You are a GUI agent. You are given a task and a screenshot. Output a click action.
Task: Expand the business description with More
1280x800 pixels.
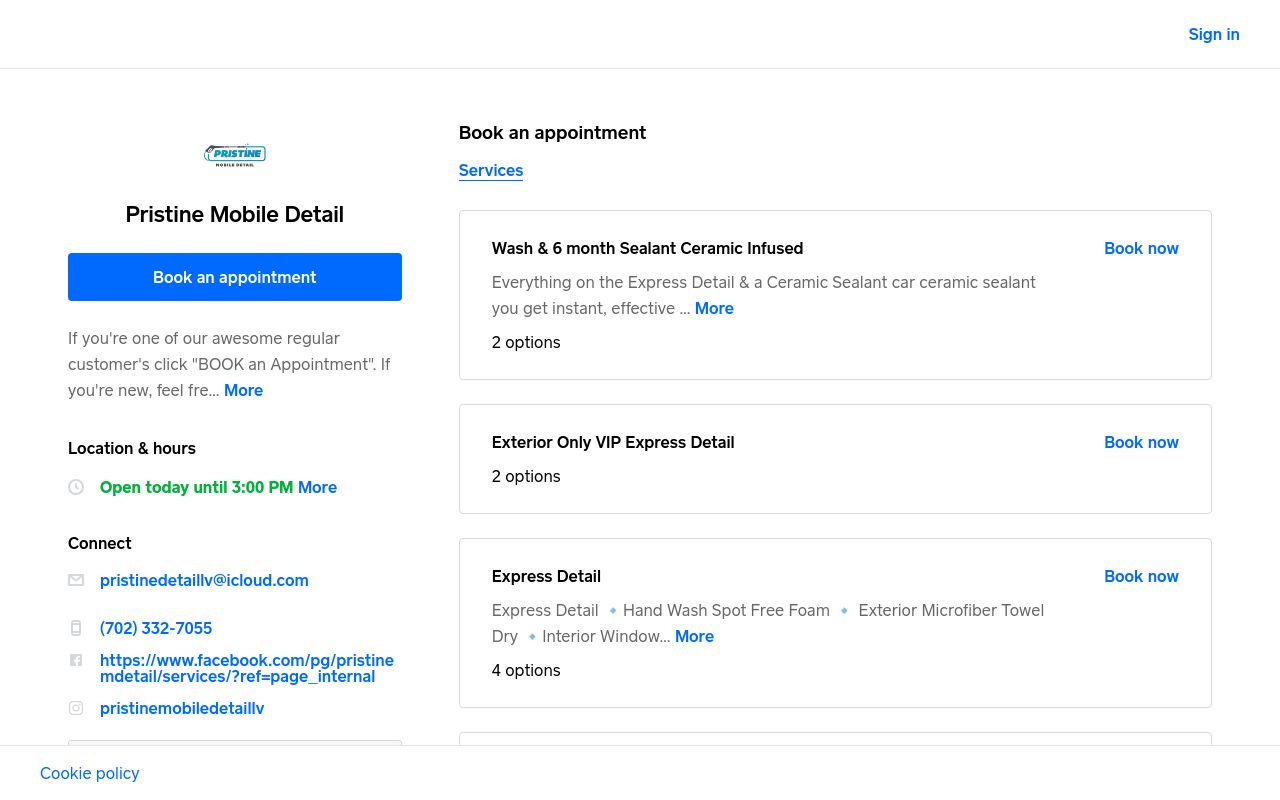[243, 390]
